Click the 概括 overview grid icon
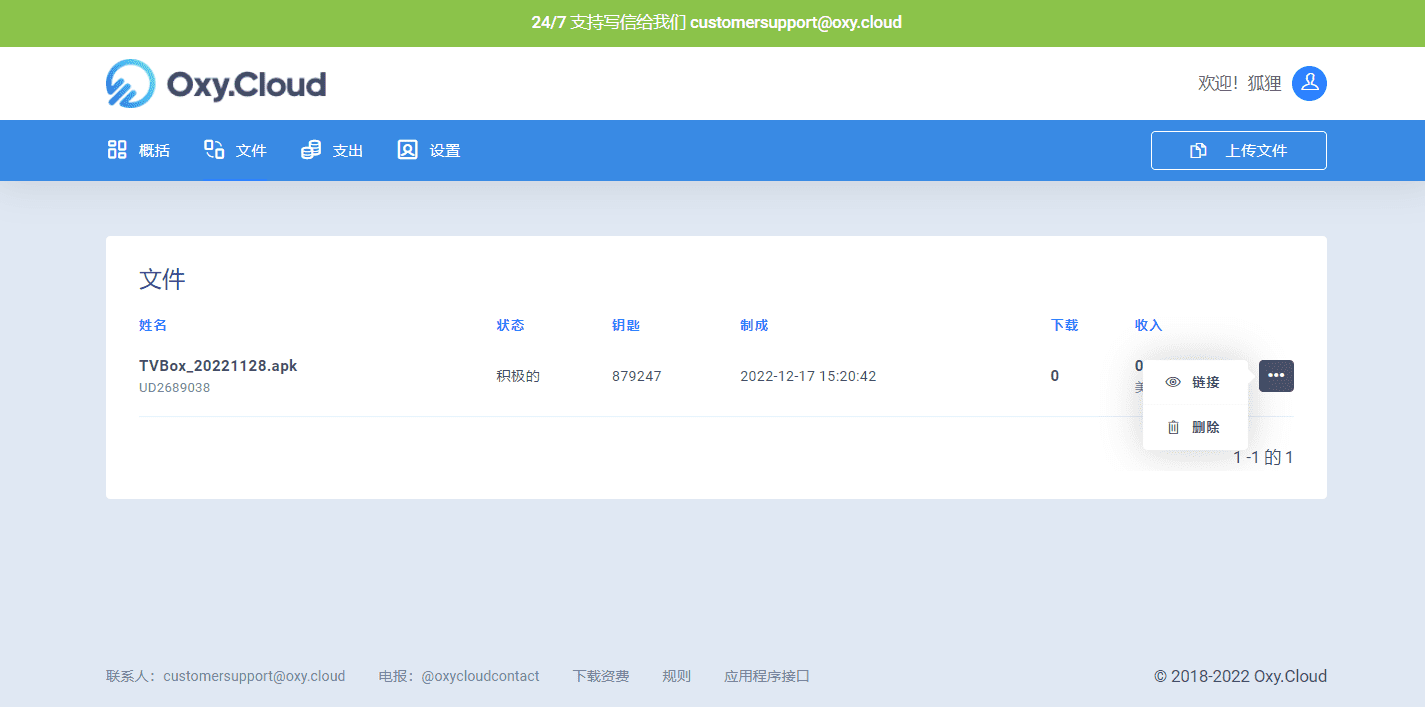The height and width of the screenshot is (707, 1425). 117,150
